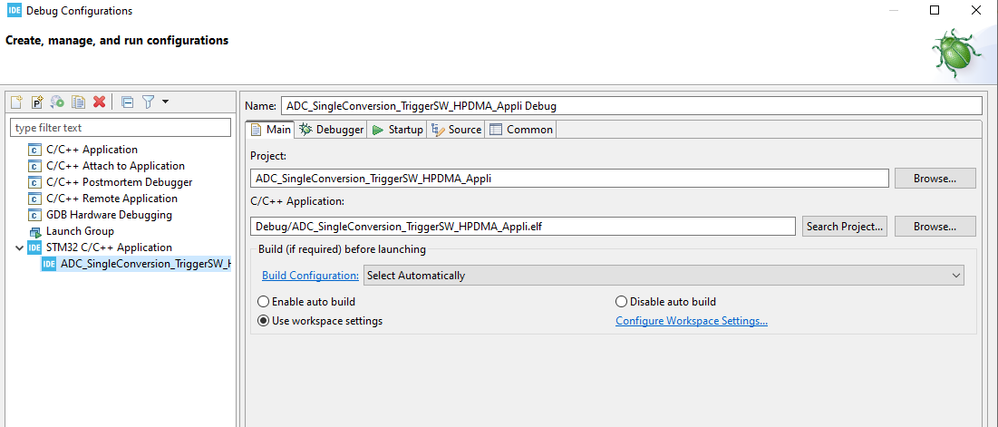Select the Launch Group item
Screen dimensions: 998x427
pos(79,231)
